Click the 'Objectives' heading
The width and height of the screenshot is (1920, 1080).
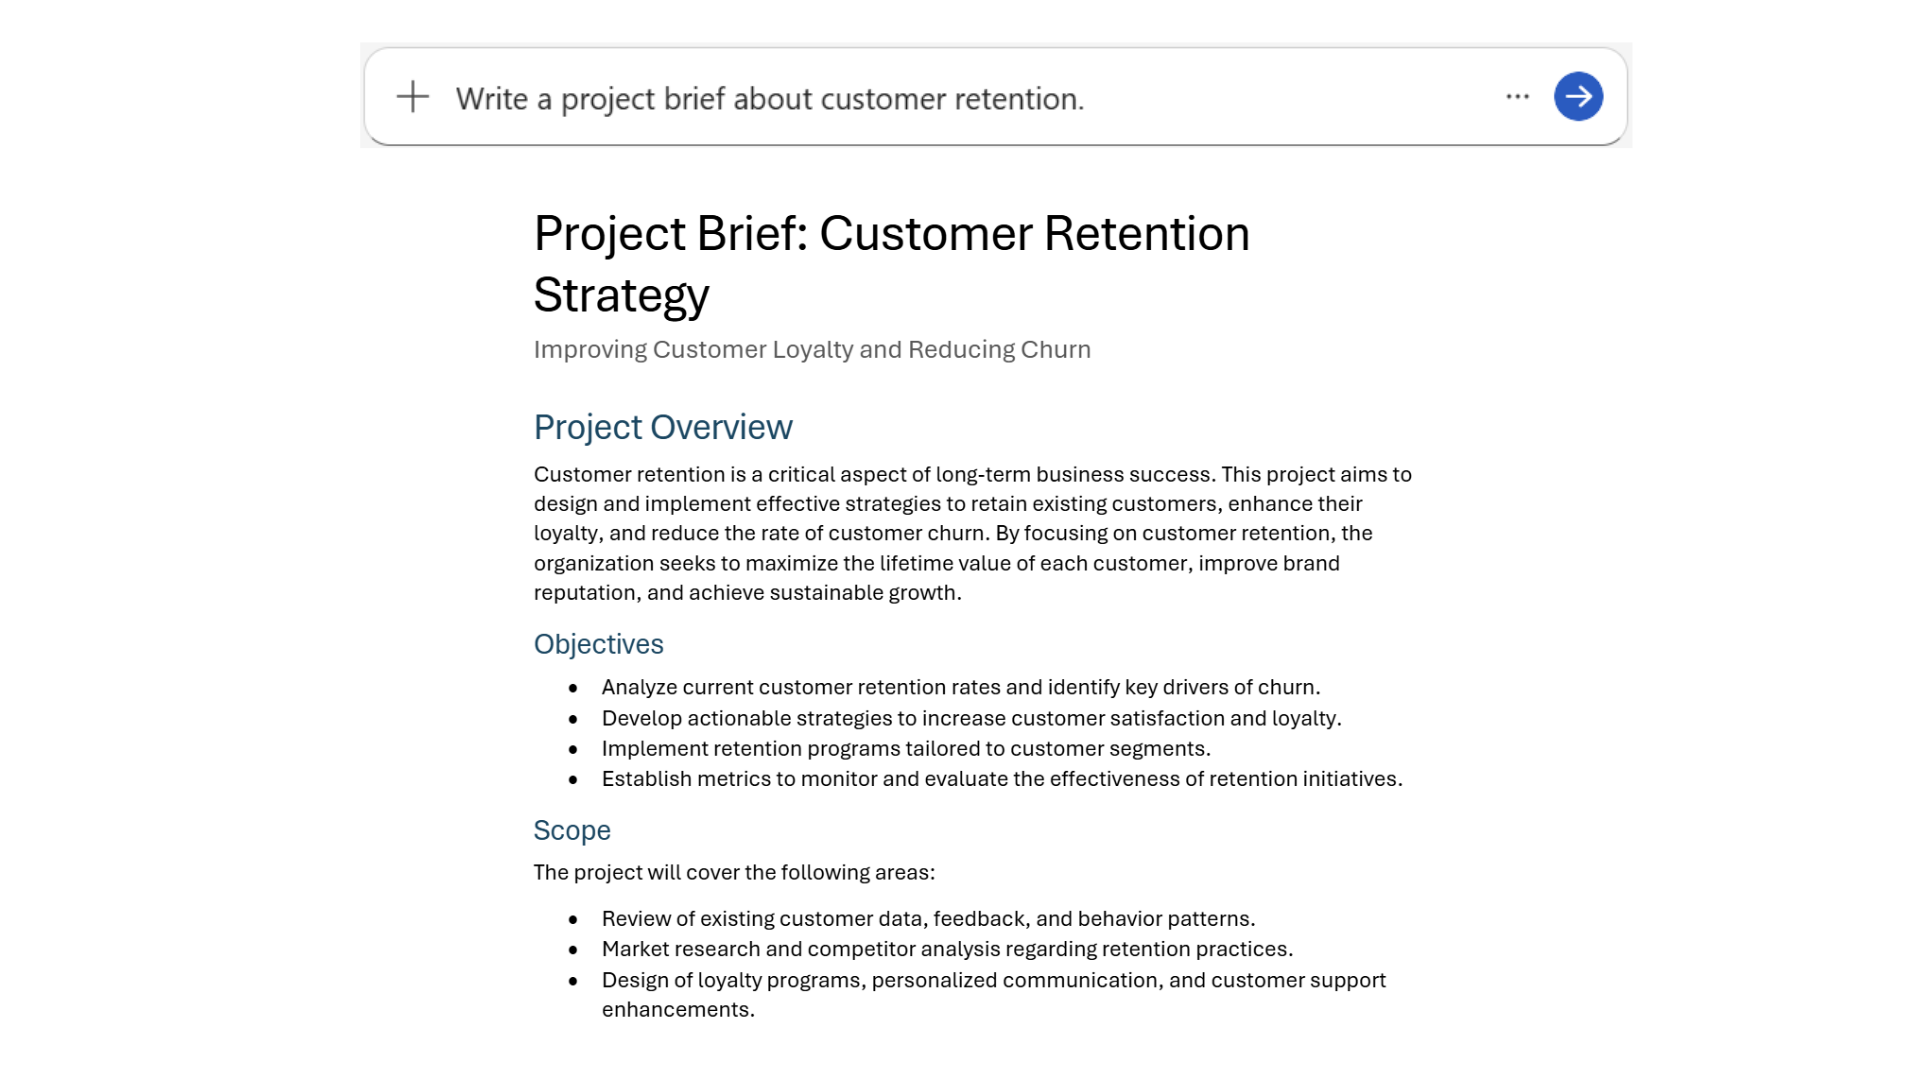[x=598, y=644]
